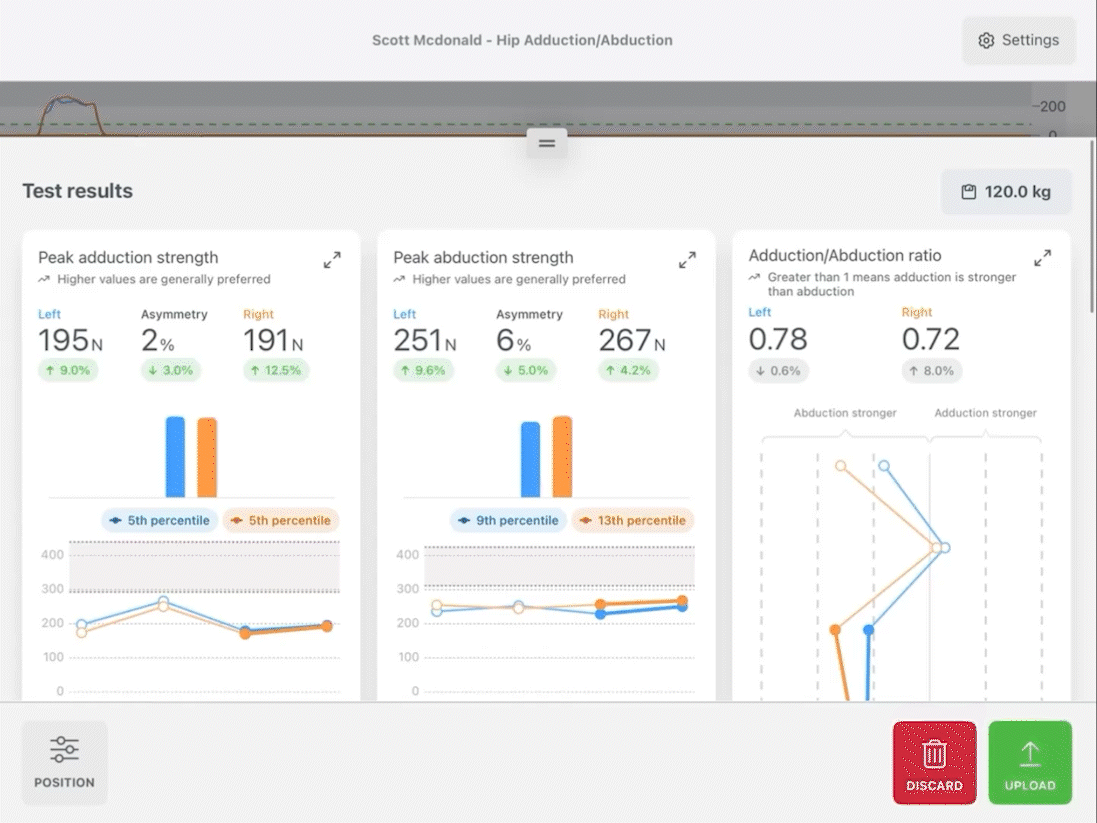This screenshot has height=823, width=1097.
Task: Toggle the orange 5th percentile legend chip
Action: point(281,521)
